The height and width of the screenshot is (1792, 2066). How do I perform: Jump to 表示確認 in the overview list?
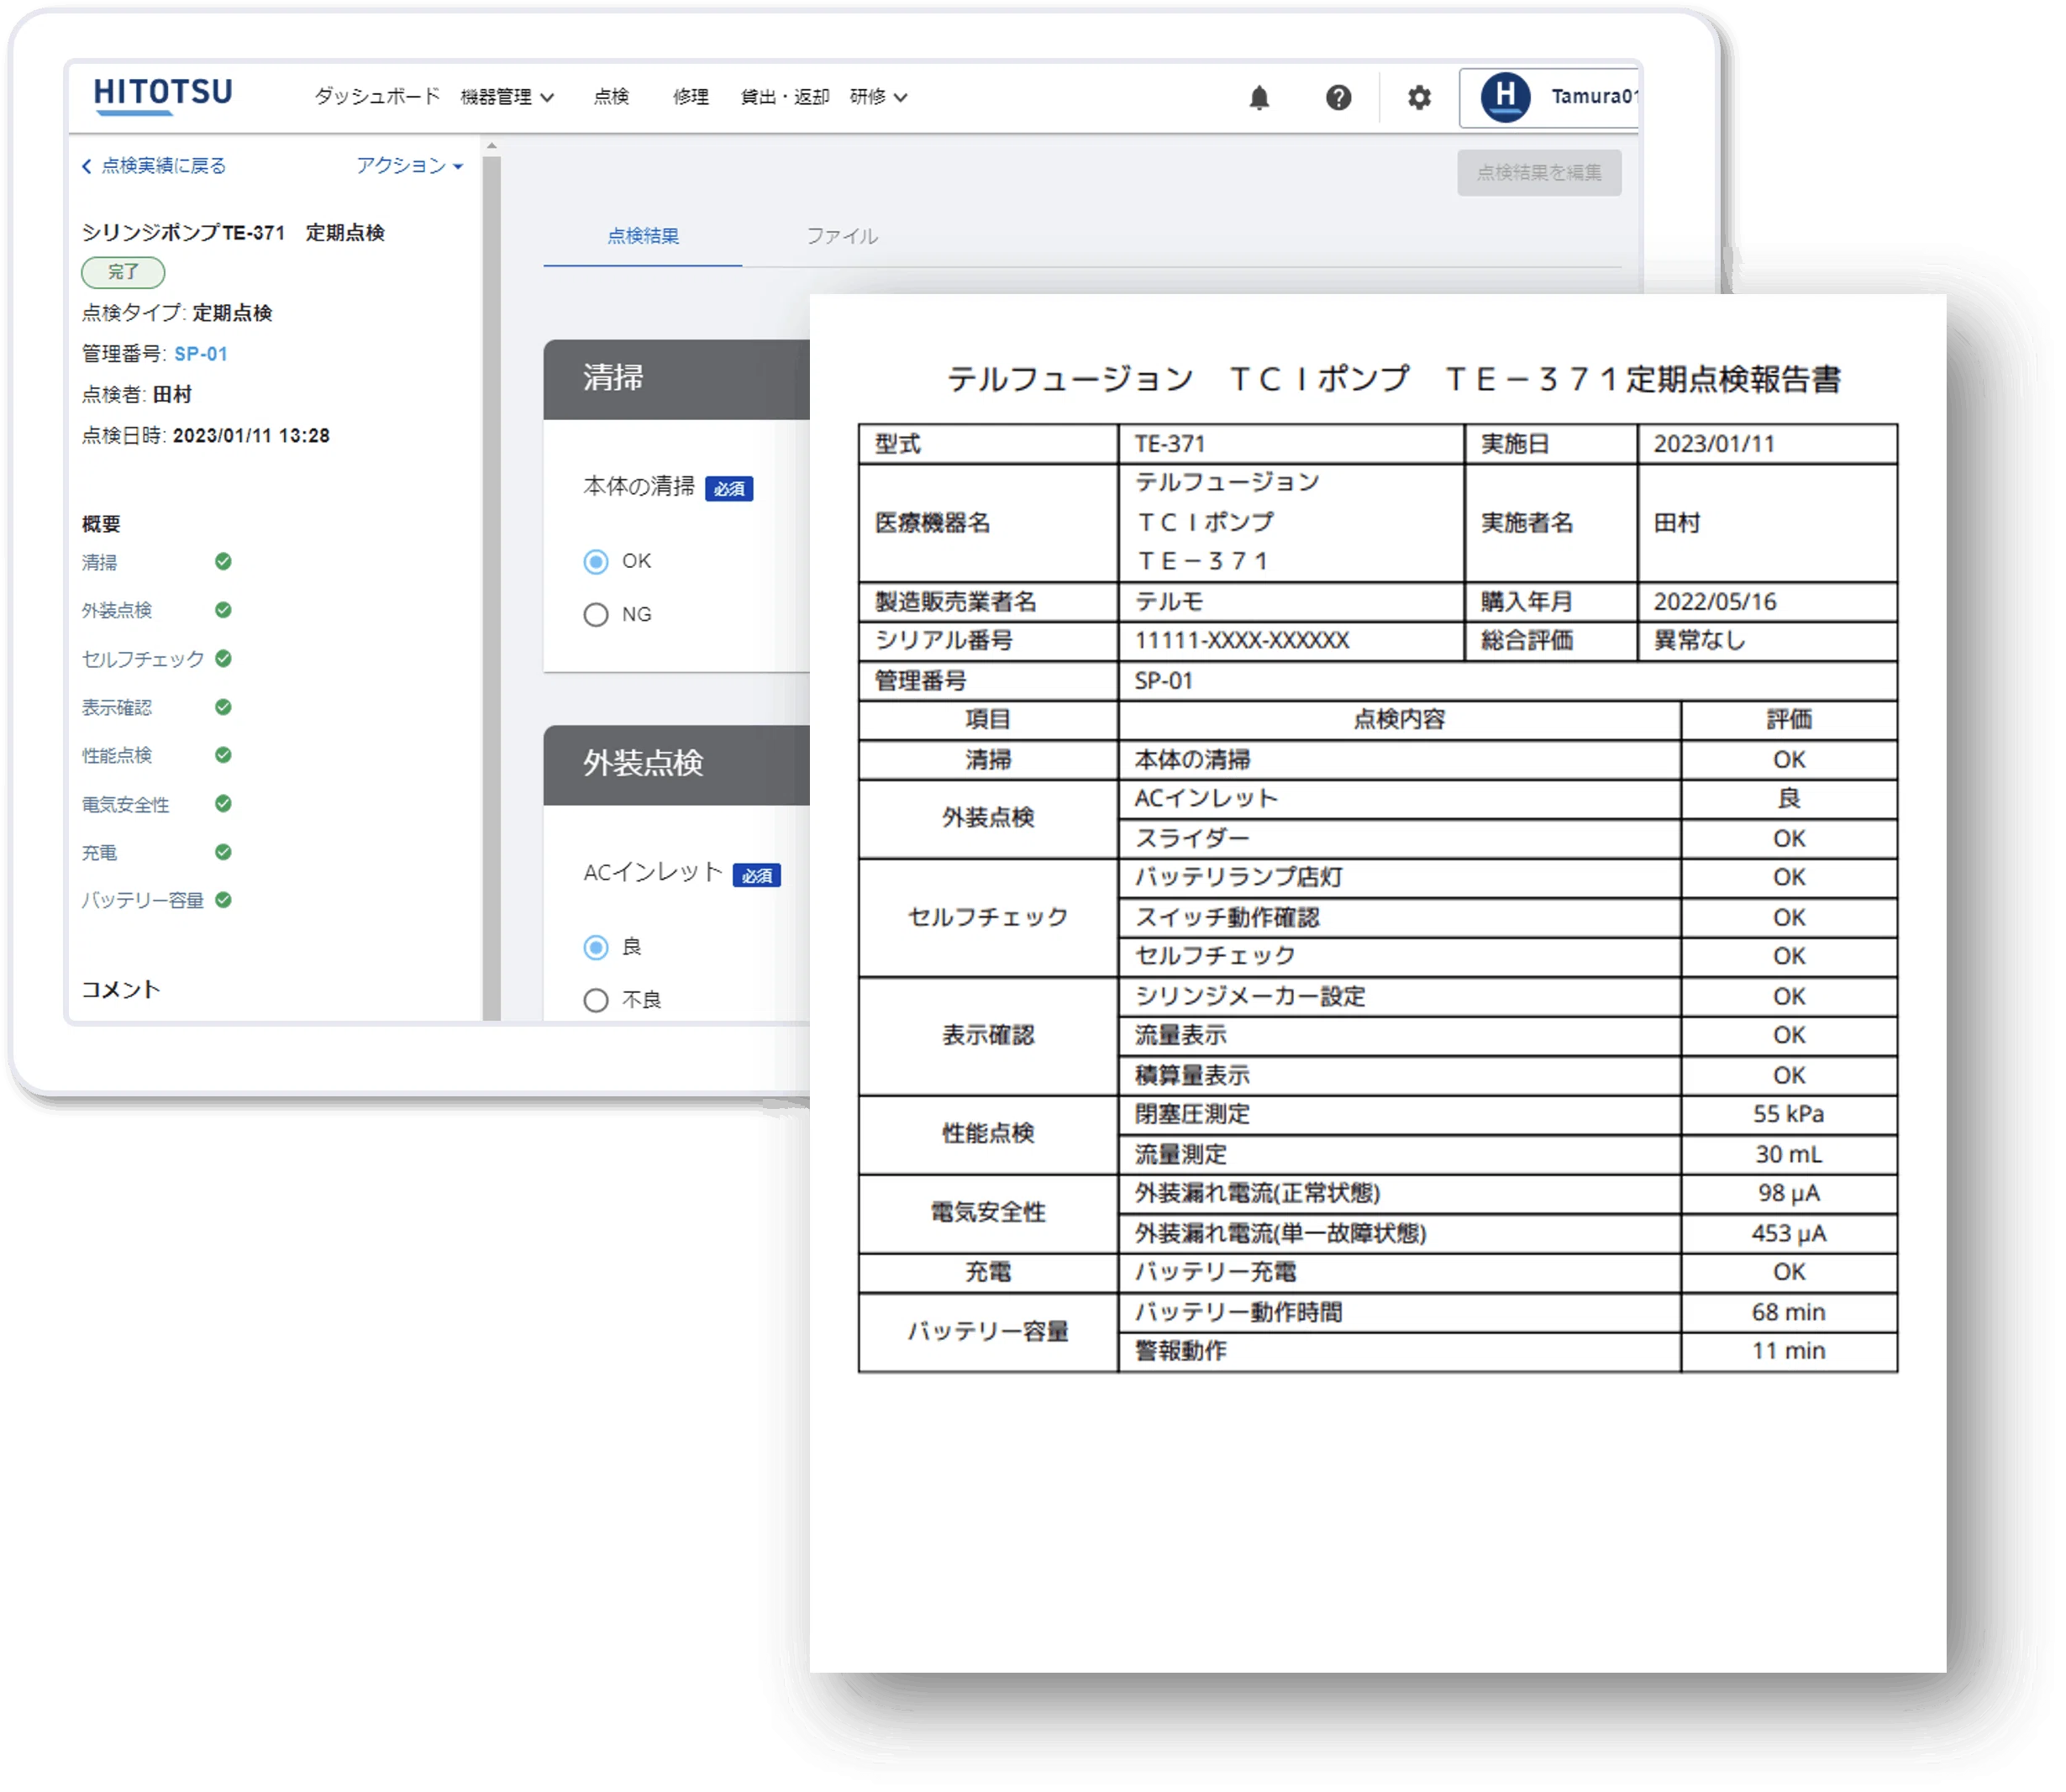pyautogui.click(x=117, y=707)
